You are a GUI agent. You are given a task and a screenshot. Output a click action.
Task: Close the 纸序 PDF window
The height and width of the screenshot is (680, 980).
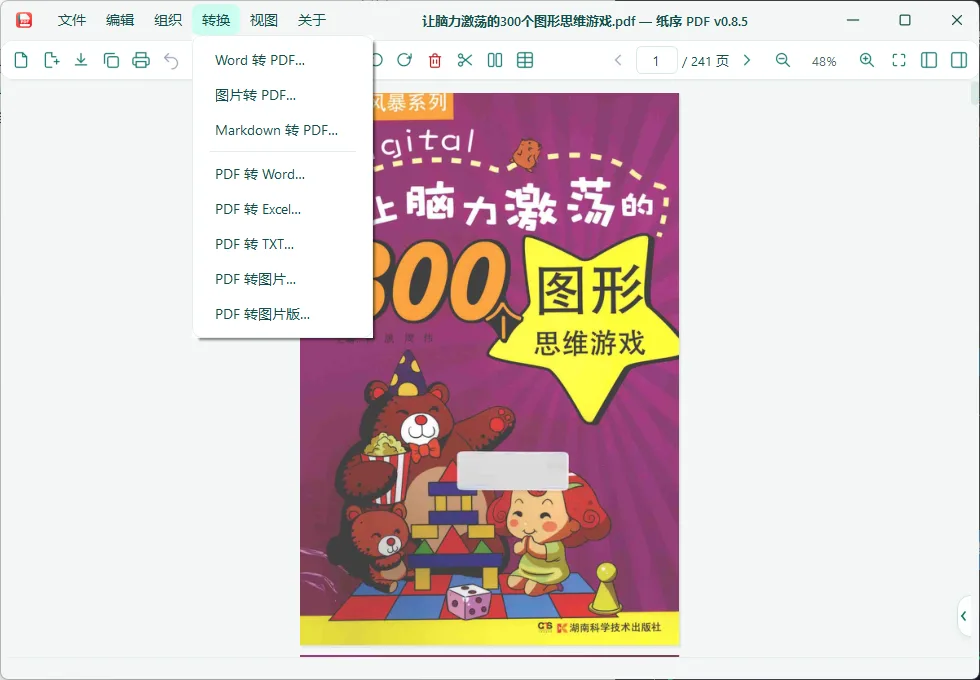[957, 20]
